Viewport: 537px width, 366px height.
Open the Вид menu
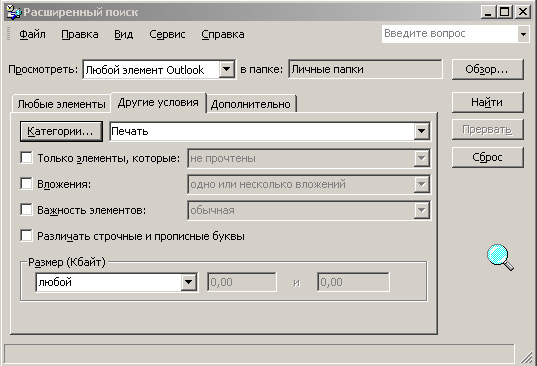click(x=124, y=34)
